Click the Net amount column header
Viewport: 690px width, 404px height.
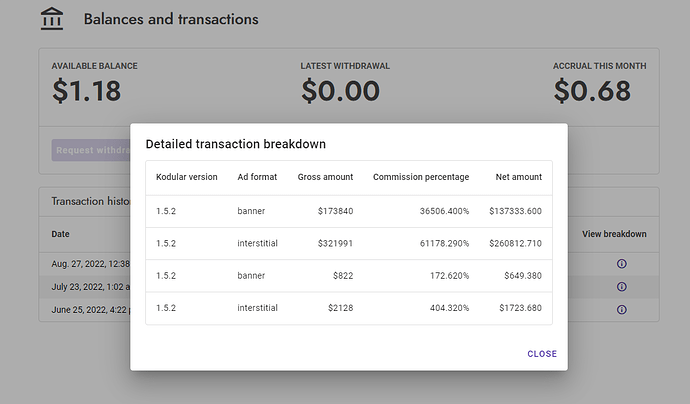click(x=518, y=177)
